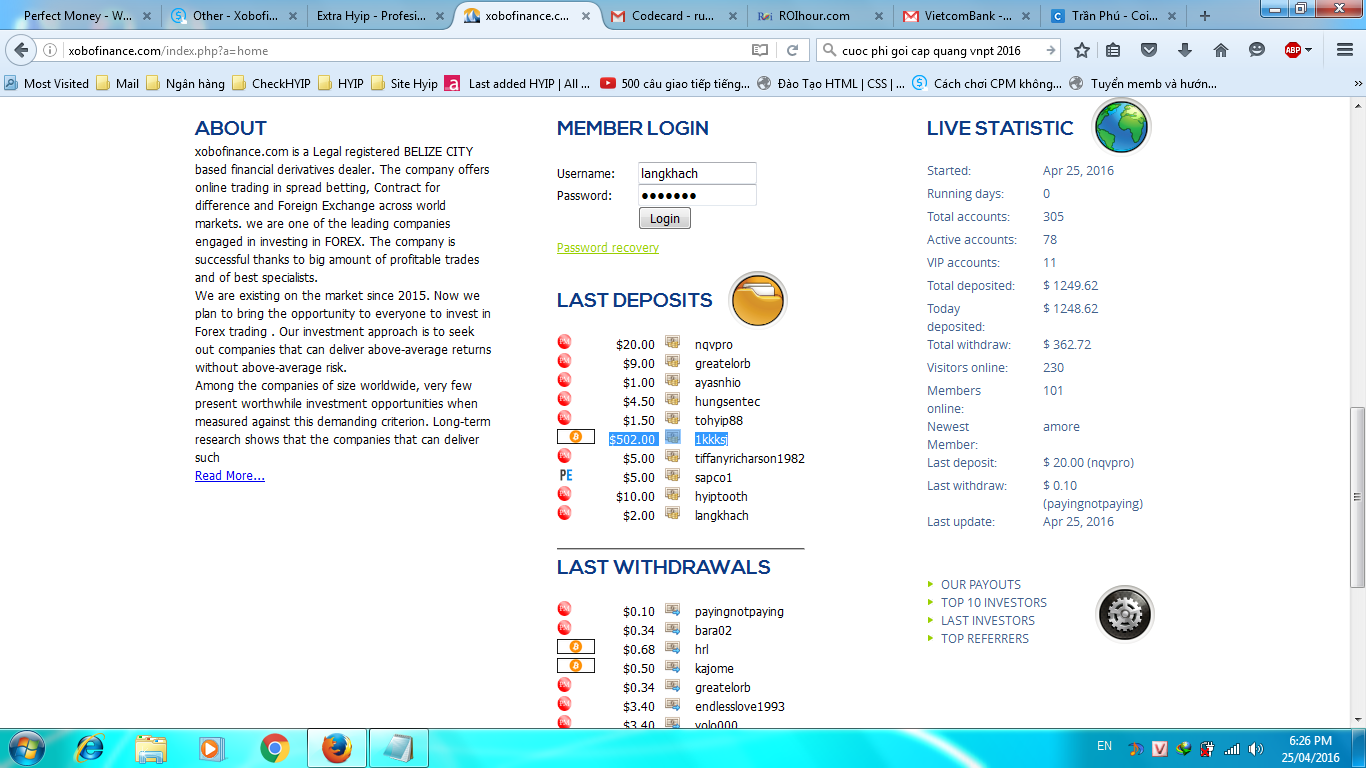This screenshot has width=1366, height=768.
Task: Click the $502.00 deposit amount
Action: (633, 439)
